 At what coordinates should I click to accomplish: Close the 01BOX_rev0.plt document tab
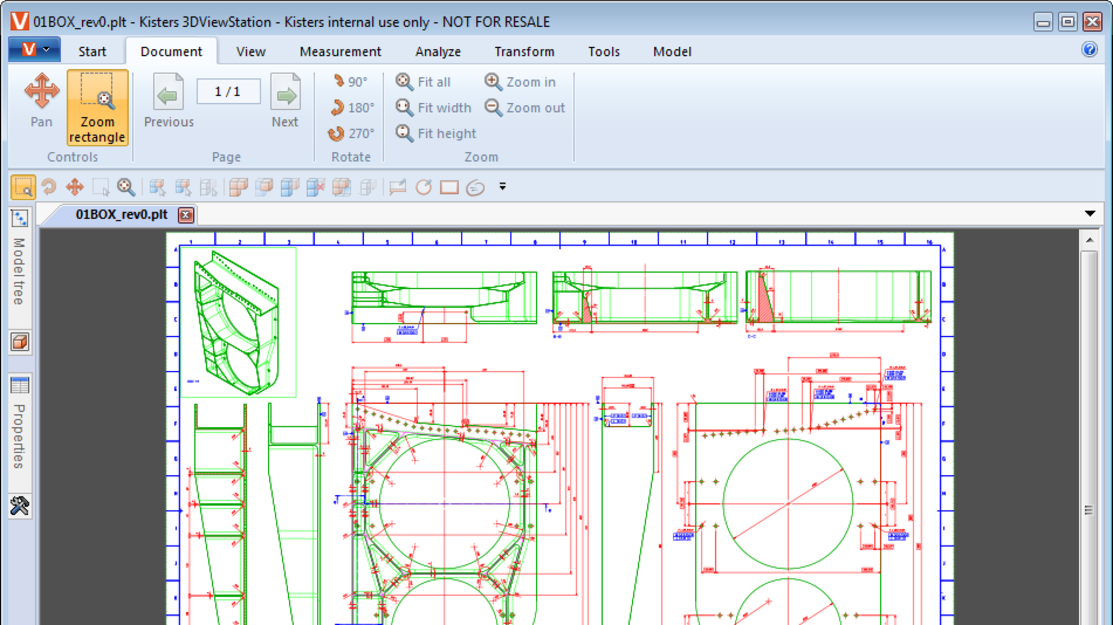click(186, 214)
